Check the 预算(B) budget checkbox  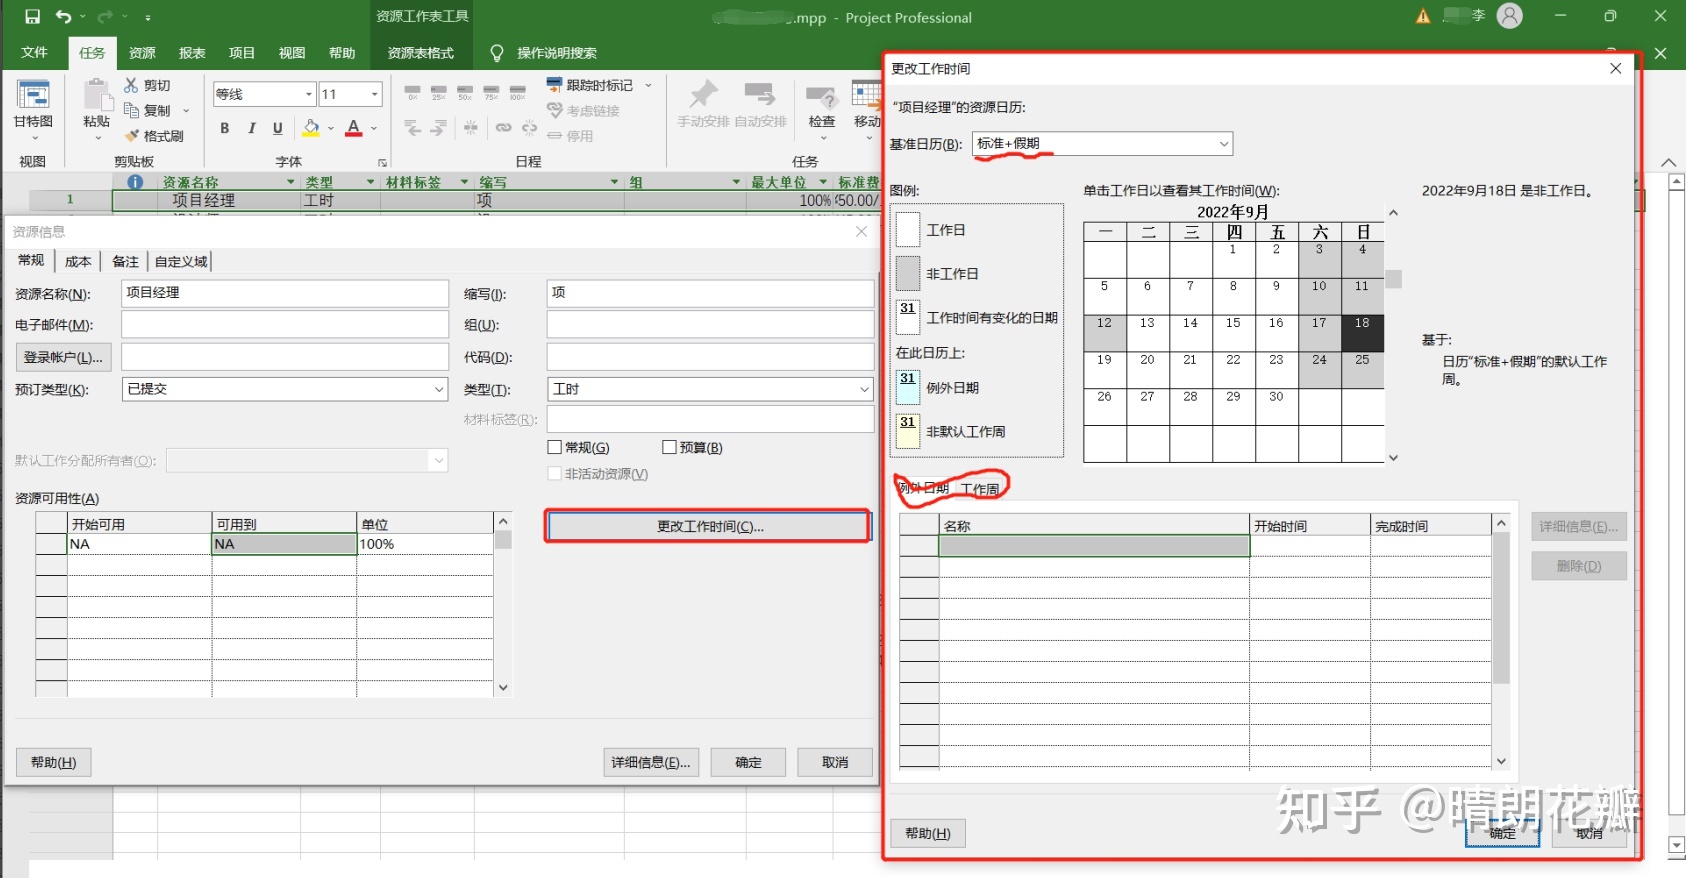[670, 447]
